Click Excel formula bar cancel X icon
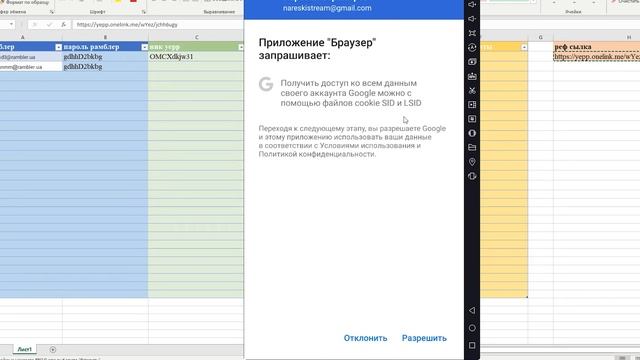The width and height of the screenshot is (640, 360). click(35, 24)
